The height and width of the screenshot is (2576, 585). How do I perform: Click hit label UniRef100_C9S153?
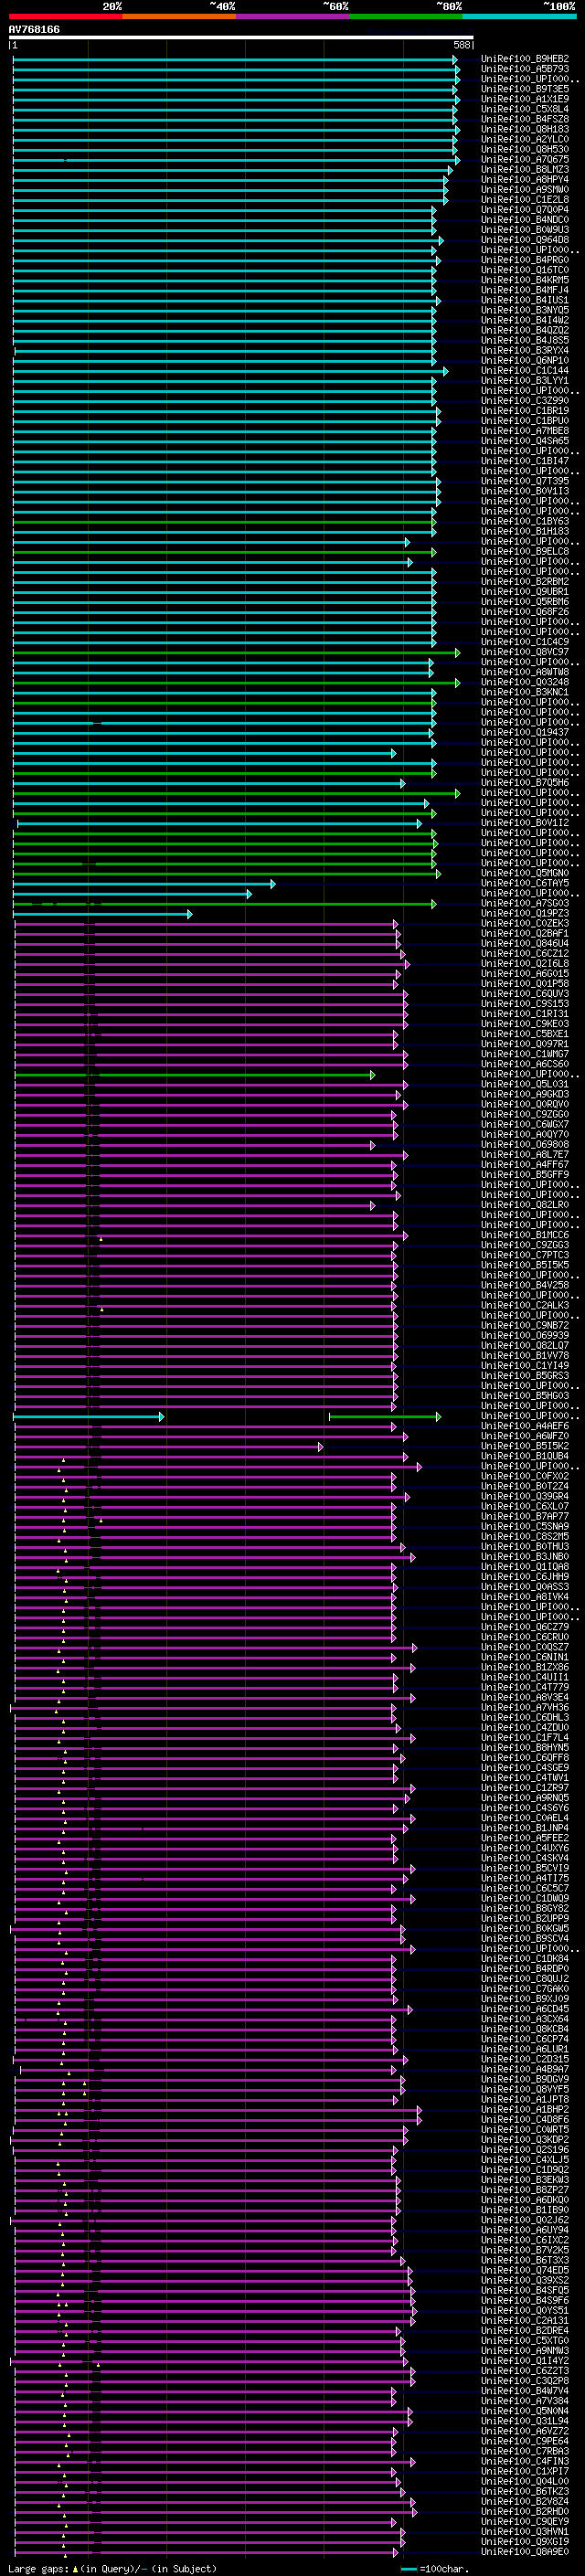[524, 1003]
